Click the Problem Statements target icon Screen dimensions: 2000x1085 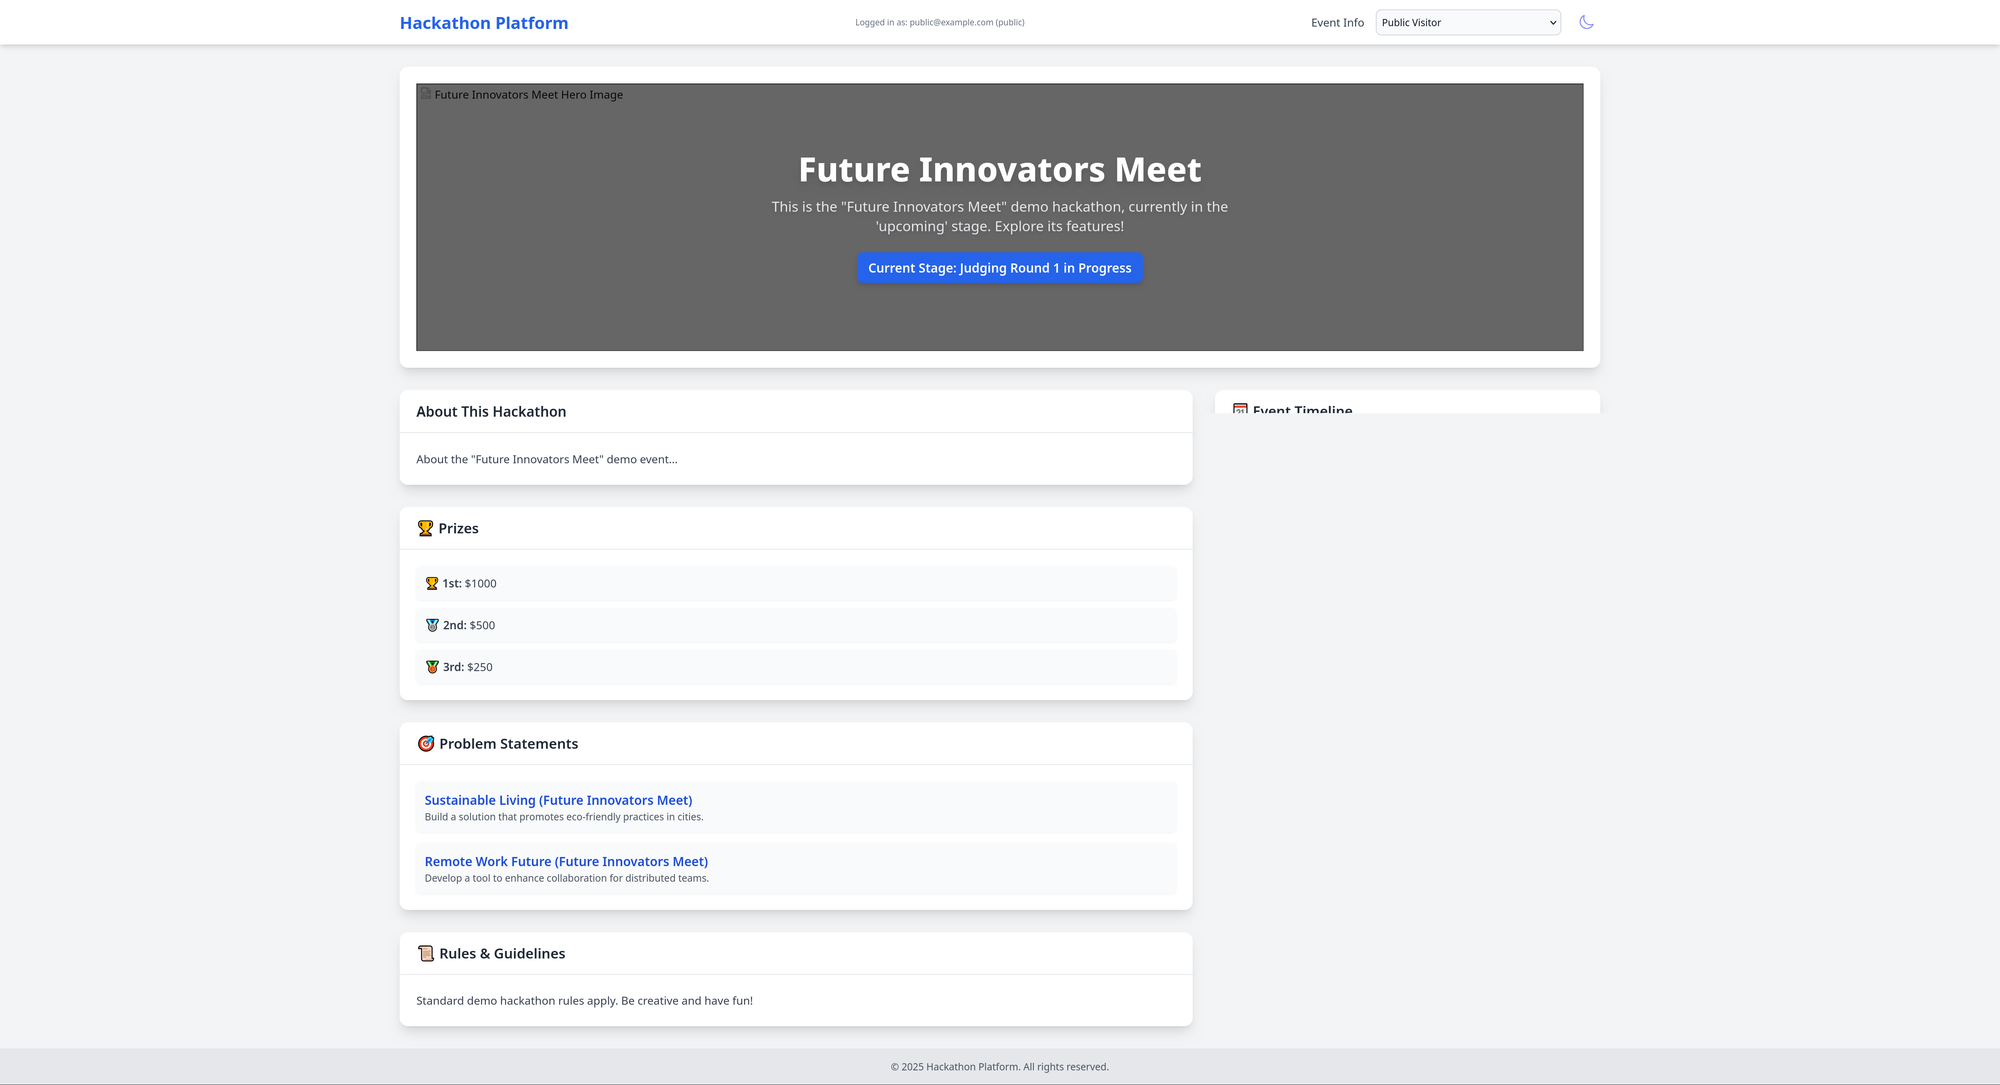426,743
